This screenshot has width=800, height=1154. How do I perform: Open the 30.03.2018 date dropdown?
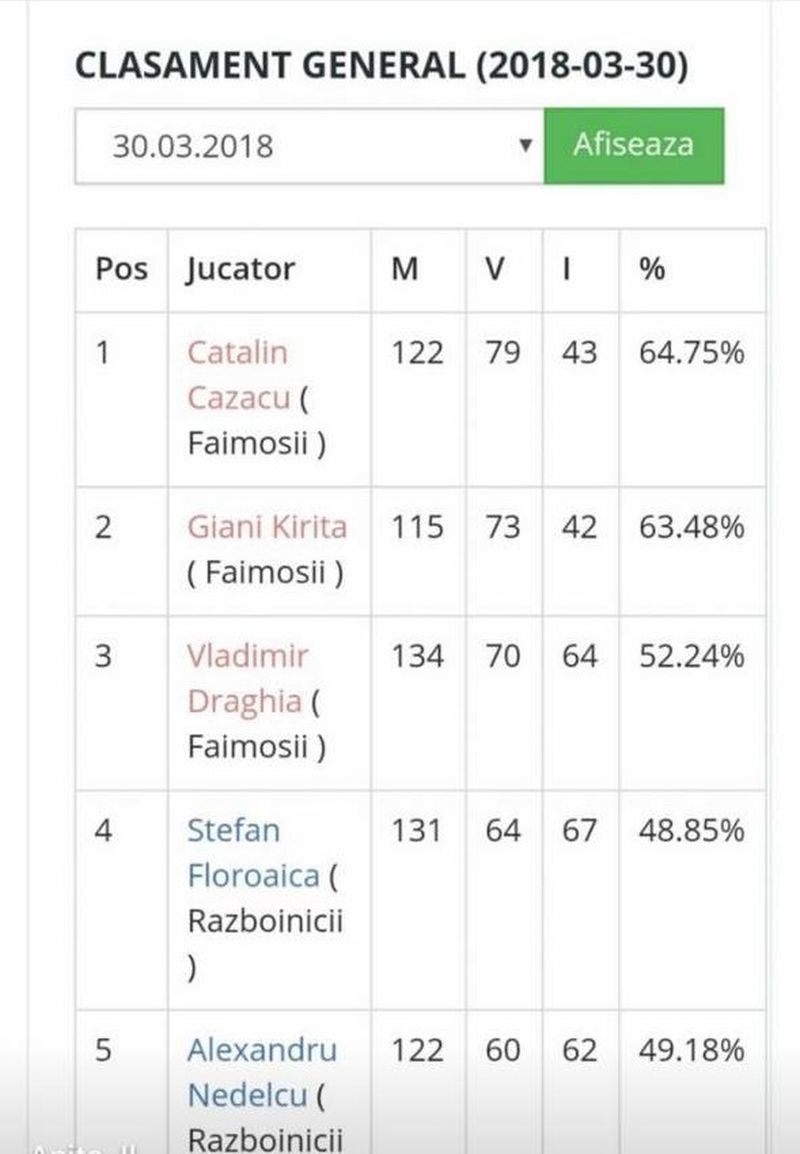(309, 146)
